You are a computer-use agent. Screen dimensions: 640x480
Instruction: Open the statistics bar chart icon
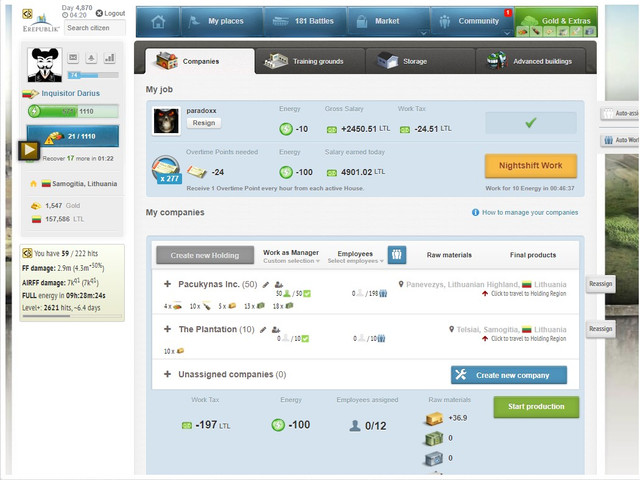tap(109, 58)
